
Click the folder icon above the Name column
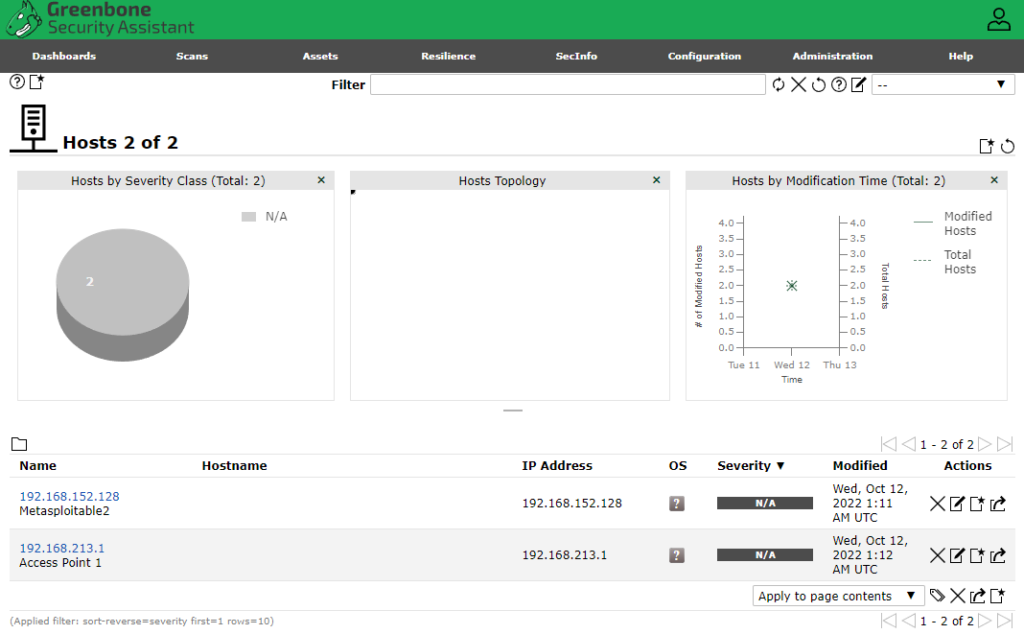(19, 445)
